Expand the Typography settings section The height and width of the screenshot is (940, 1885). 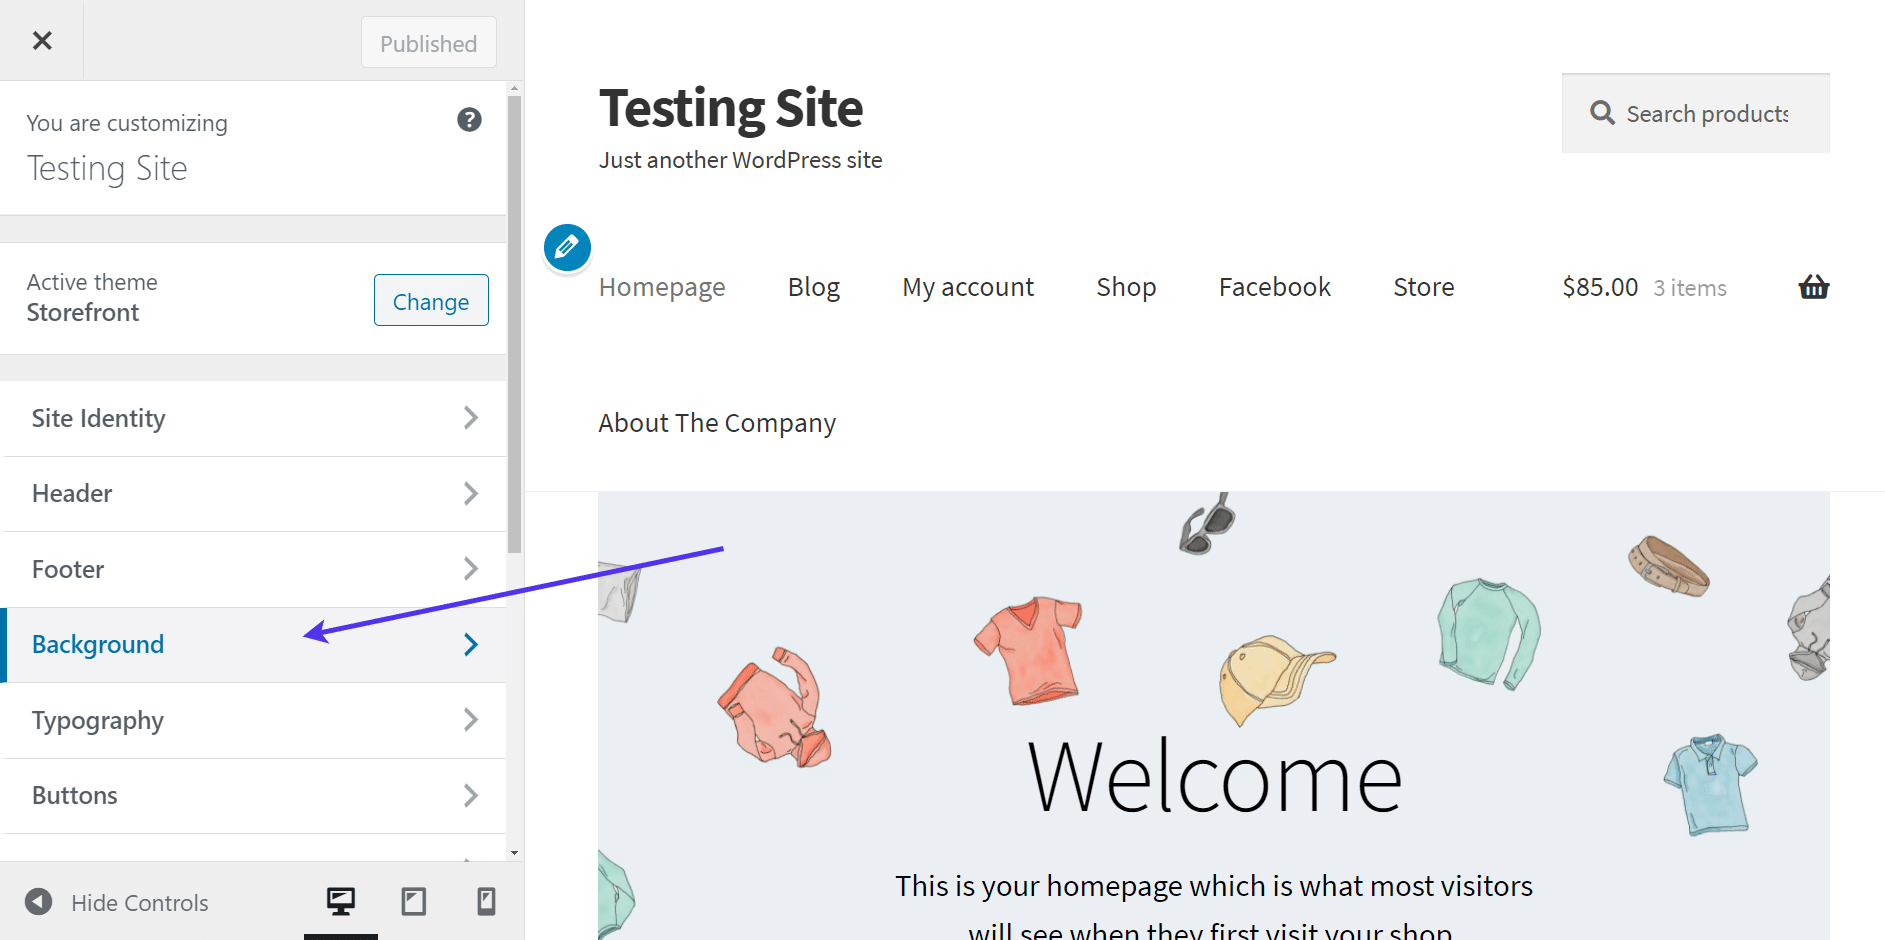pos(253,720)
